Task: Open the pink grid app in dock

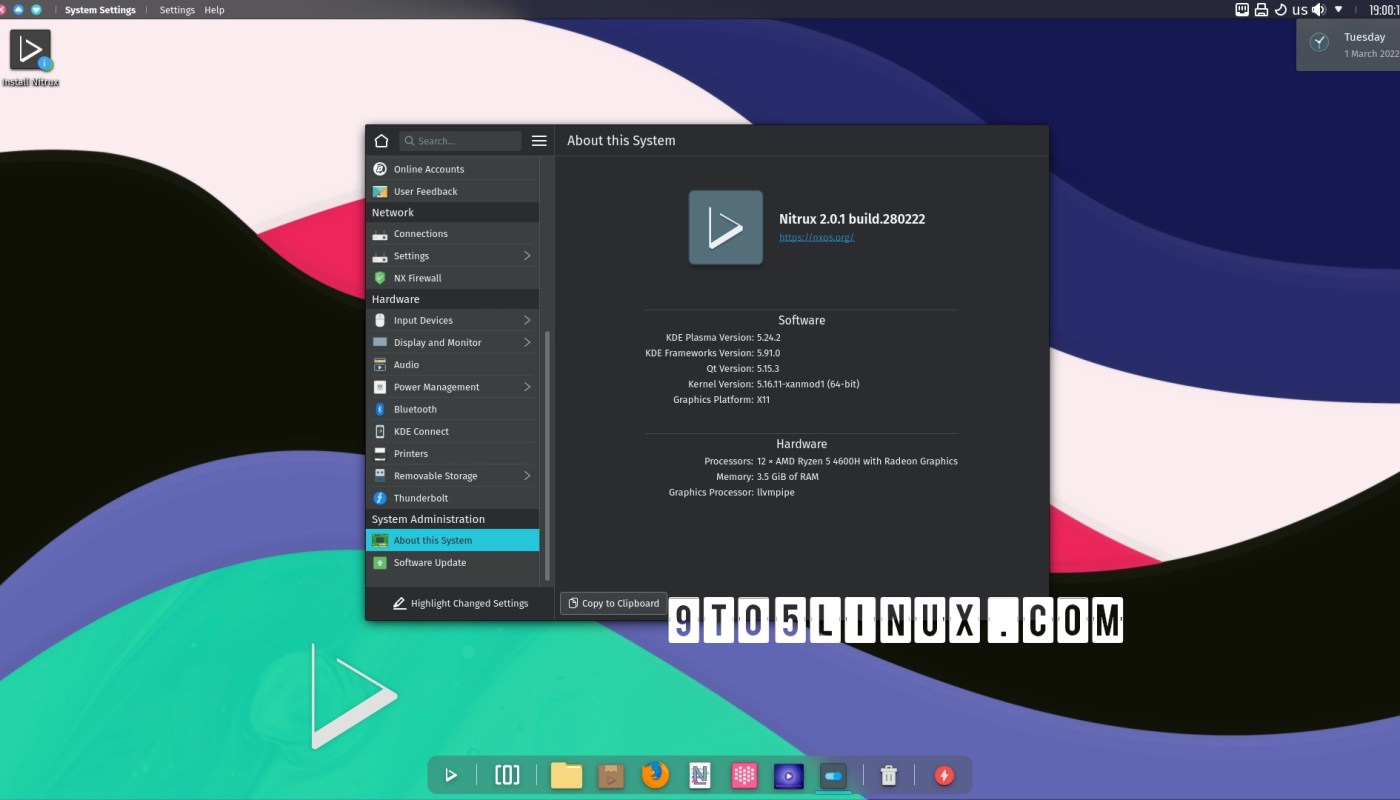Action: click(x=744, y=775)
